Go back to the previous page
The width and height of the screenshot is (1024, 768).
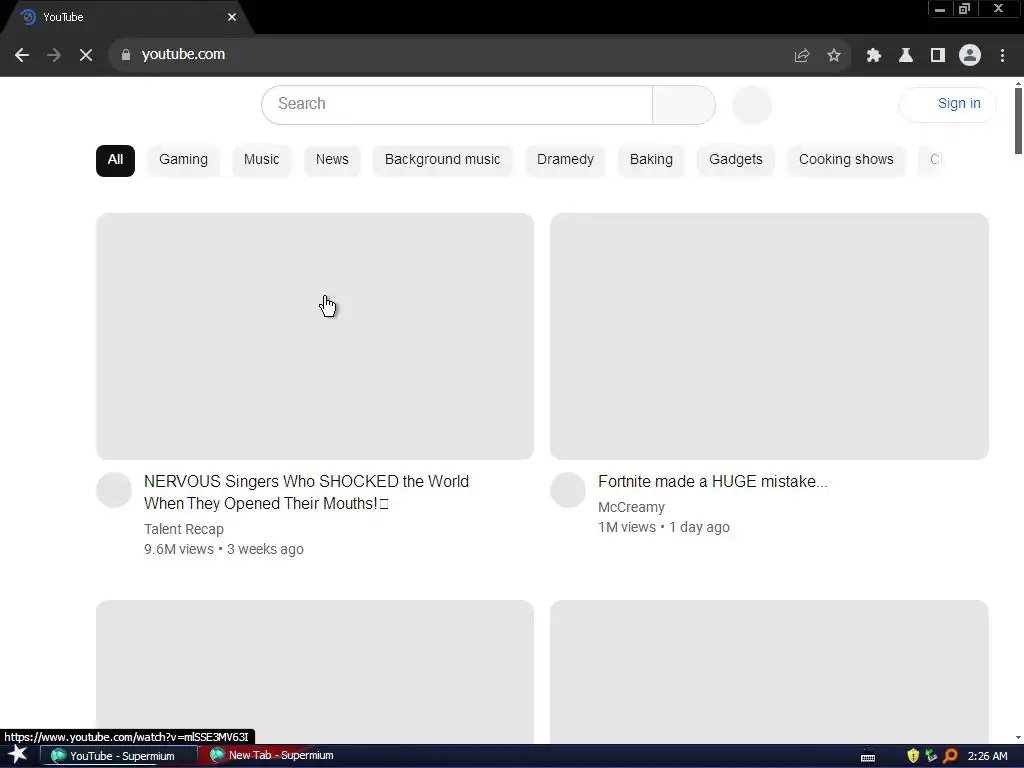(x=22, y=55)
